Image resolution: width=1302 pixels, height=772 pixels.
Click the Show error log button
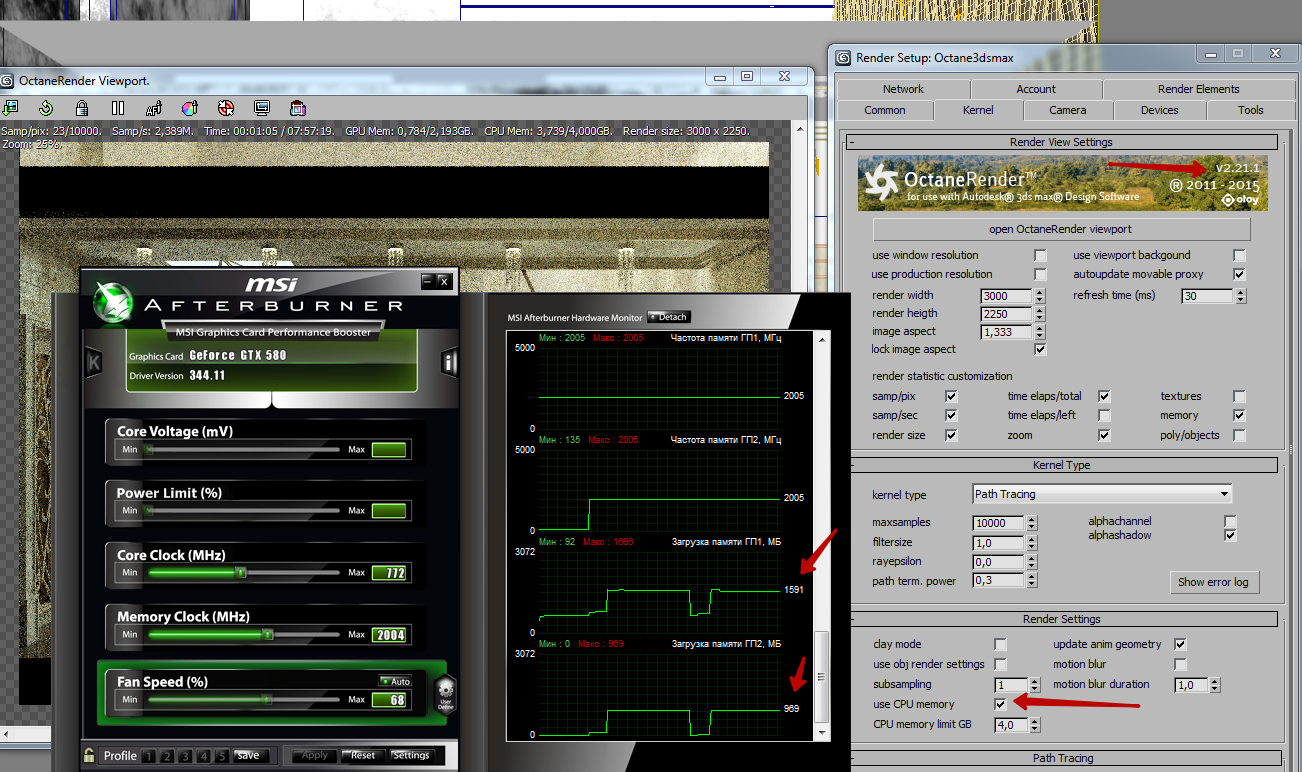tap(1213, 582)
